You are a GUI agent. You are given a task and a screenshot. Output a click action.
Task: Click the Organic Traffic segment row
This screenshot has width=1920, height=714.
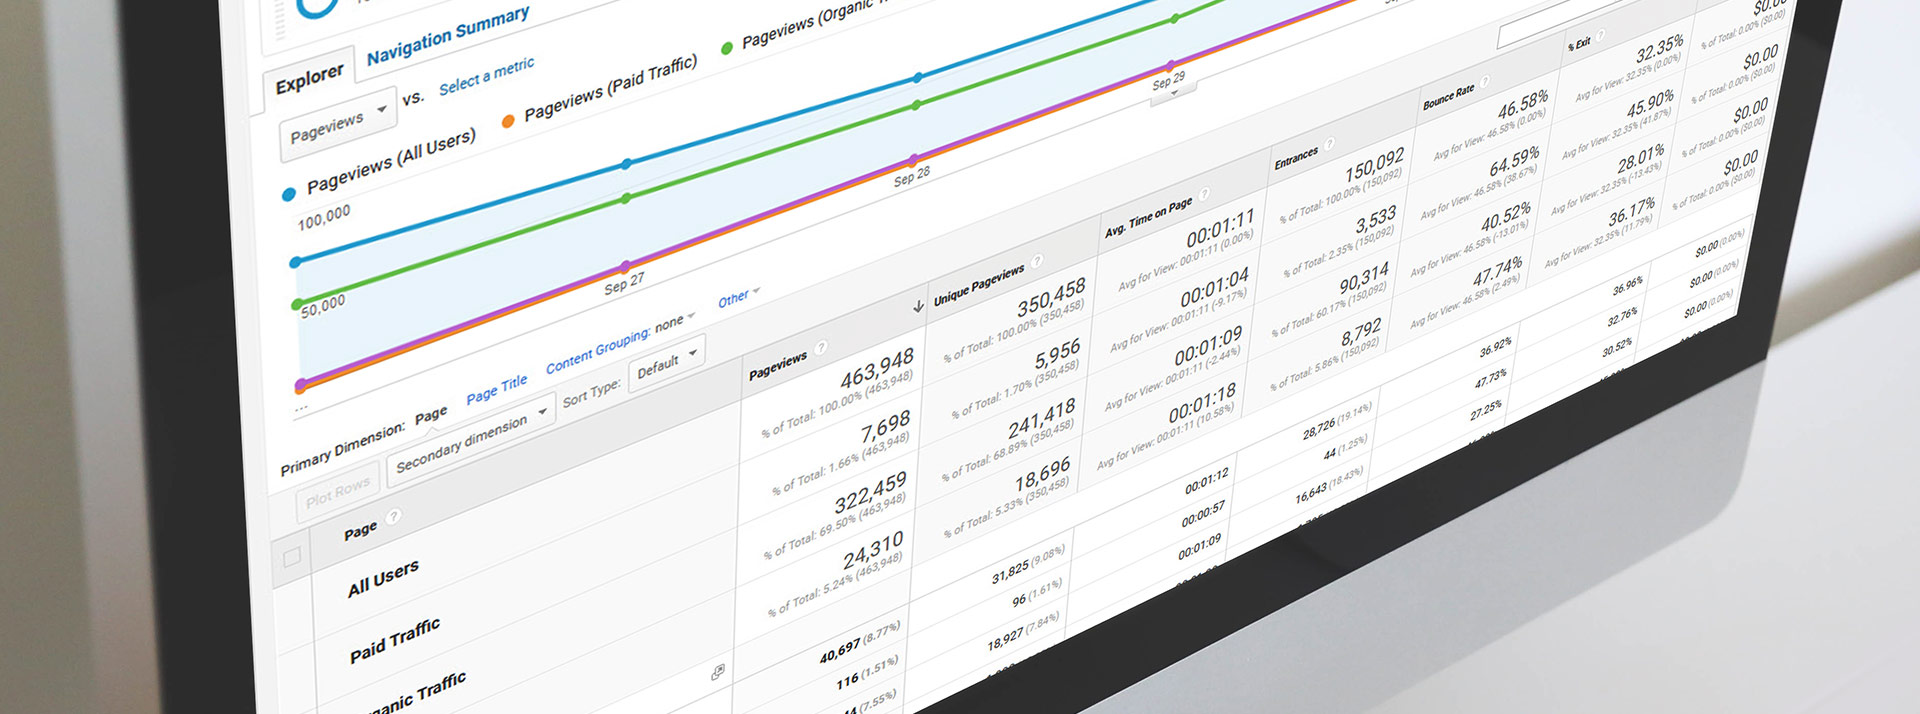(x=415, y=695)
